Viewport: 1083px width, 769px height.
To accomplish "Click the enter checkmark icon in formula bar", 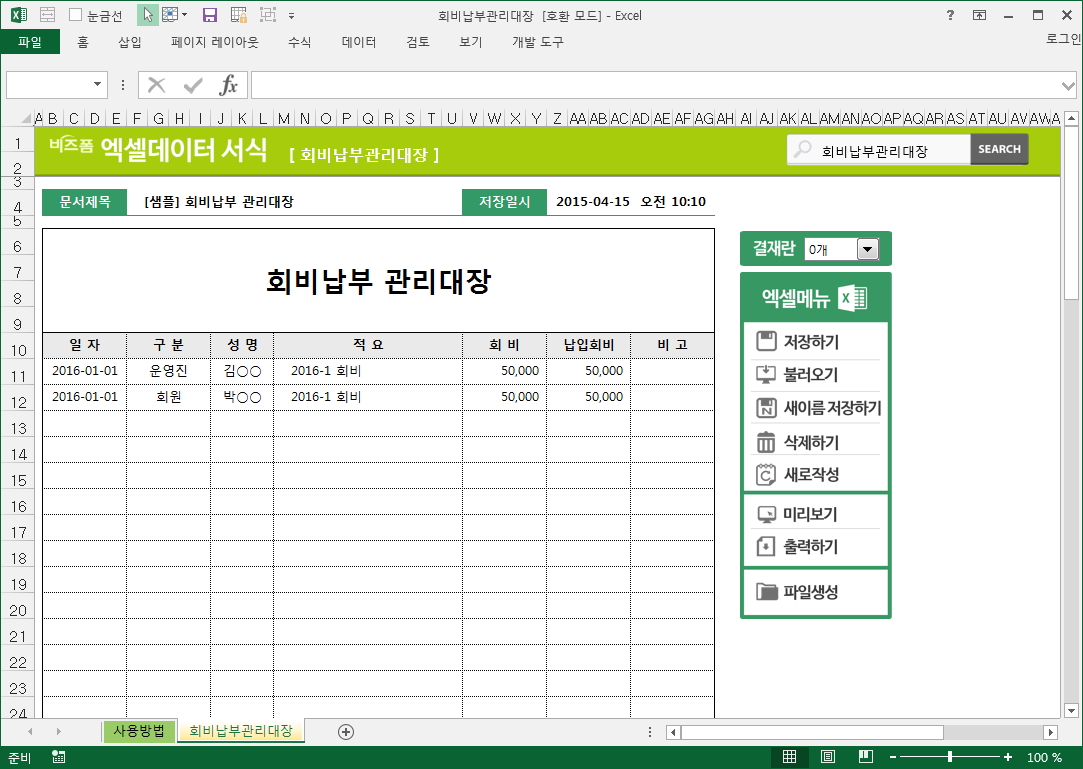I will pos(193,85).
